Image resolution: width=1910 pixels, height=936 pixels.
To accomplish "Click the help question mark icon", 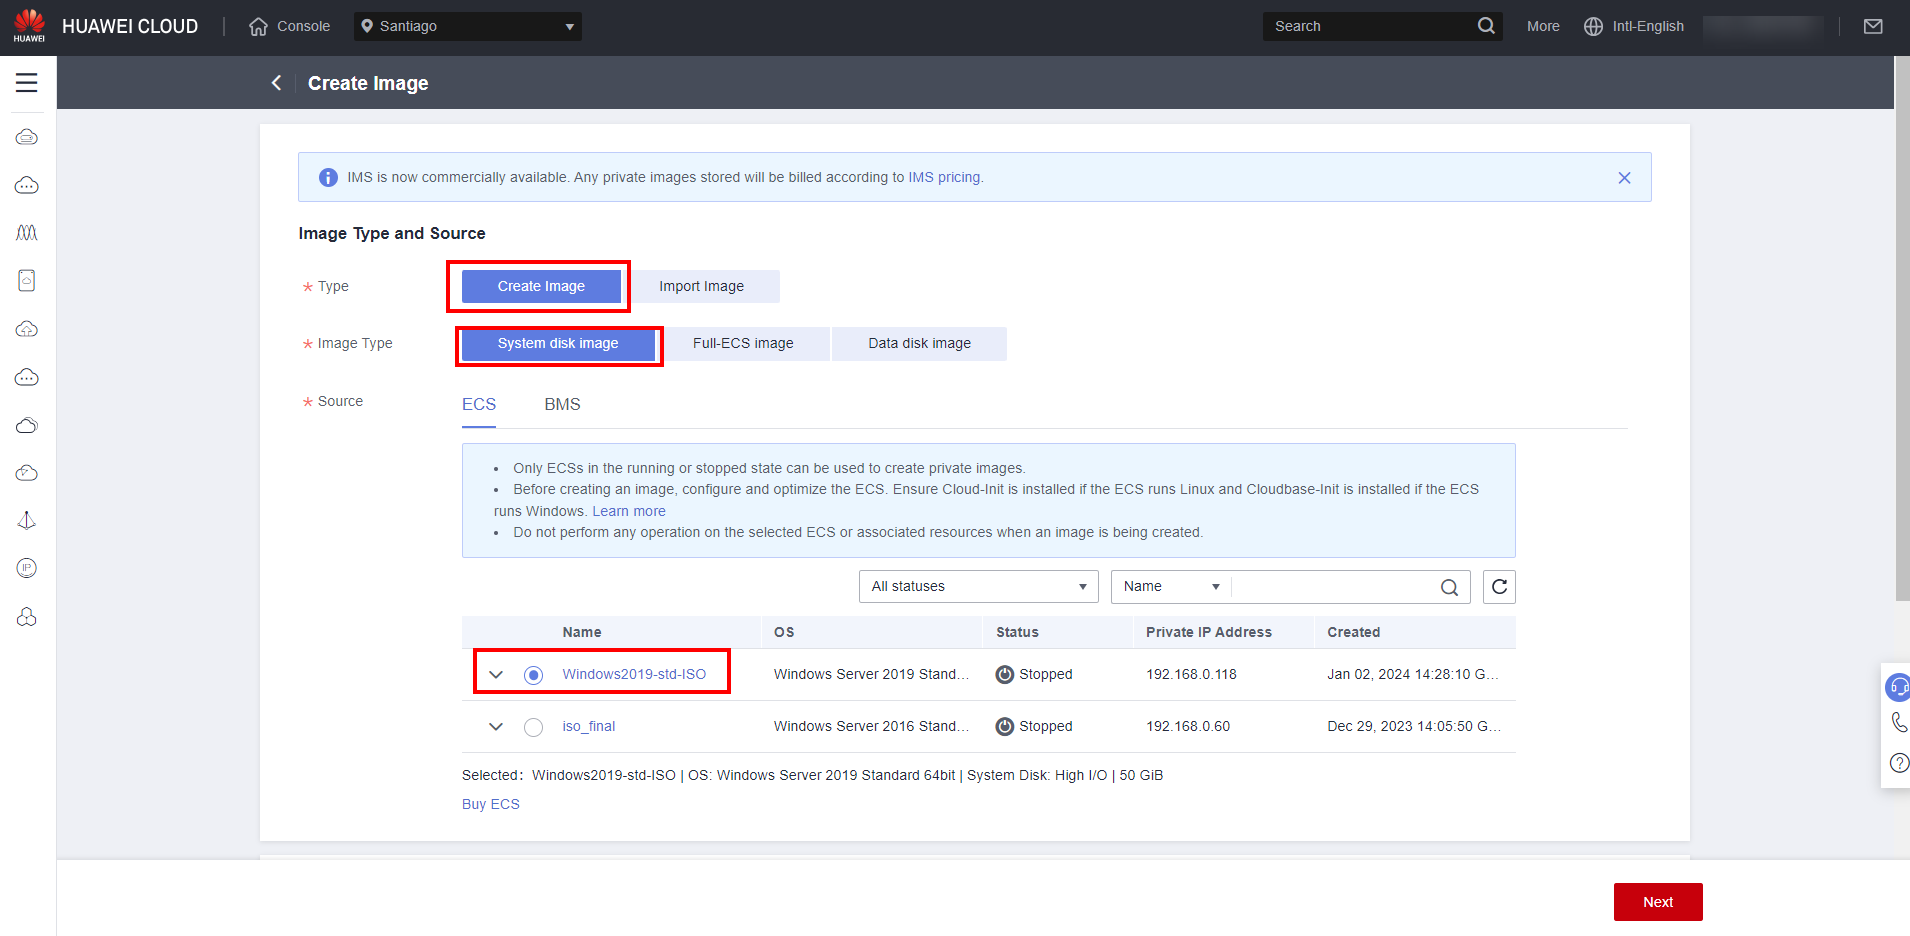I will [x=1898, y=763].
